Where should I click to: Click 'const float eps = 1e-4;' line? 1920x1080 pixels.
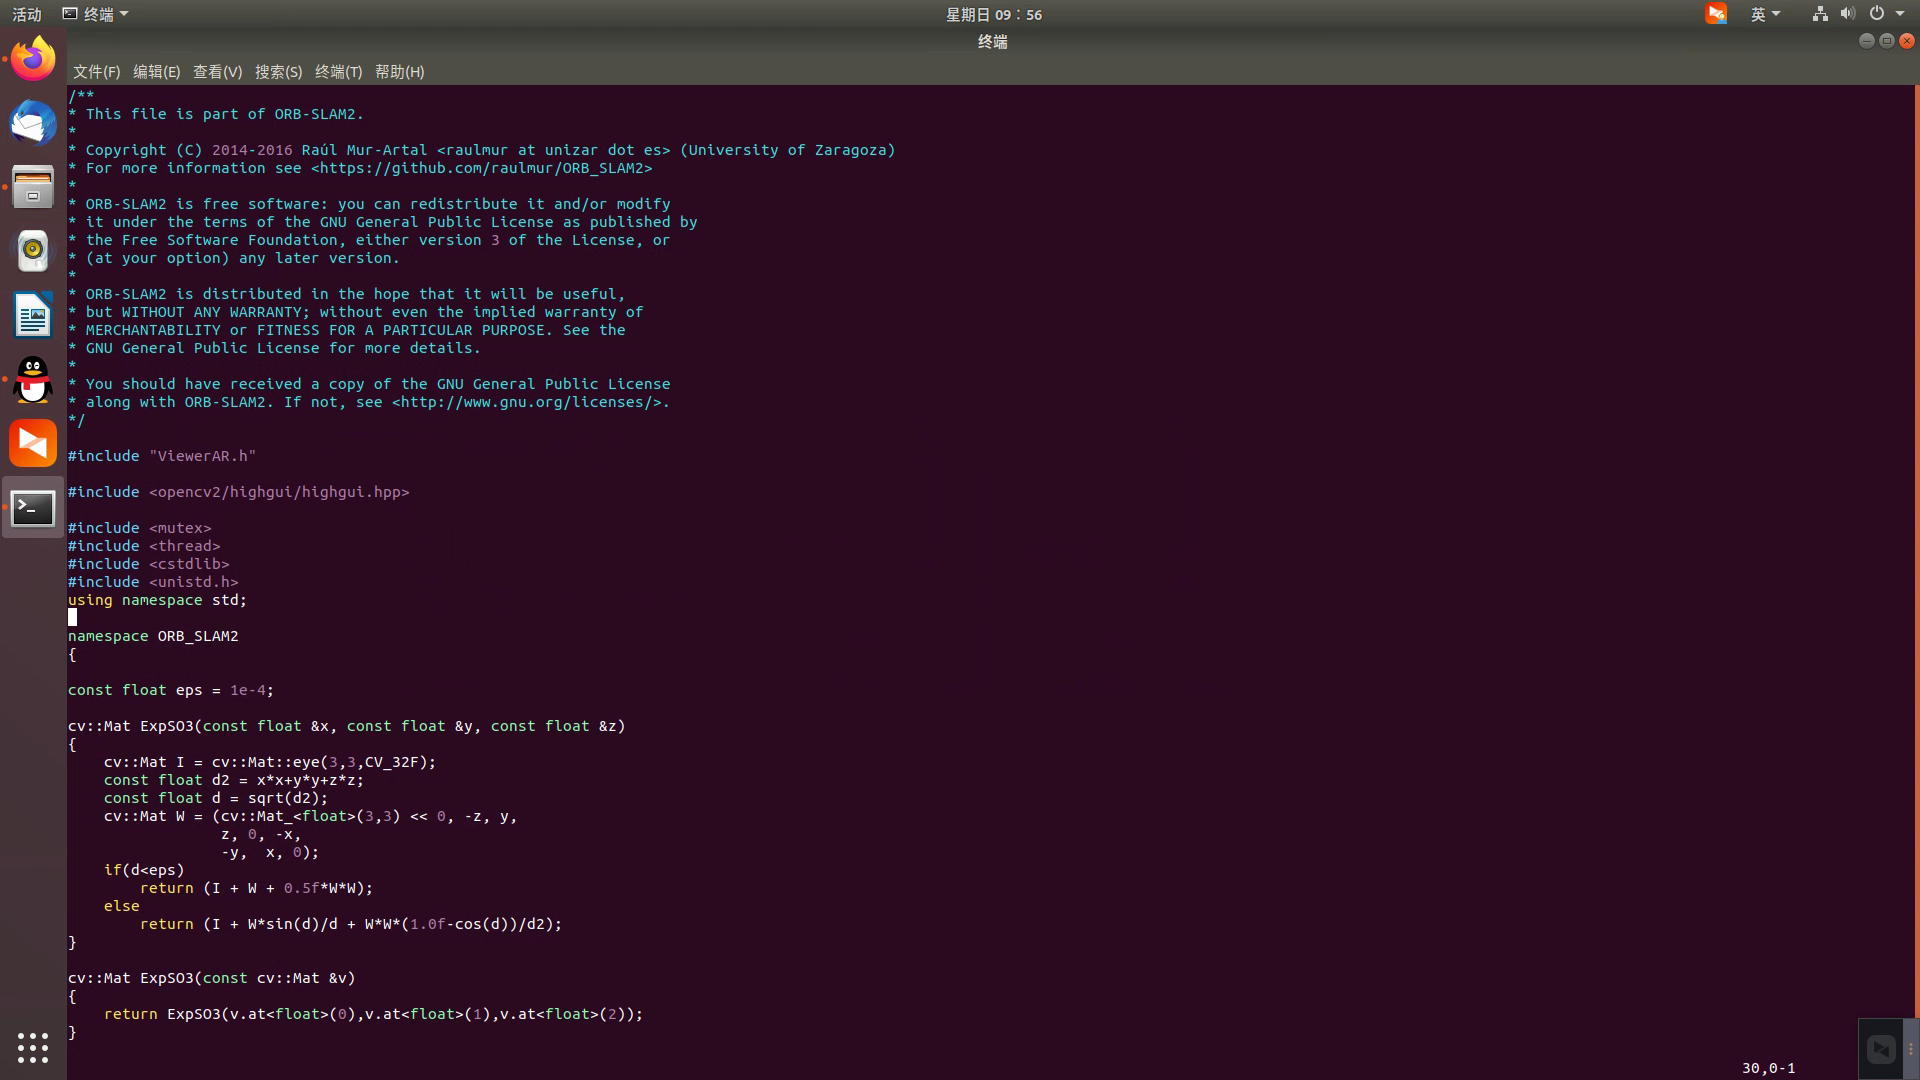[x=171, y=690]
